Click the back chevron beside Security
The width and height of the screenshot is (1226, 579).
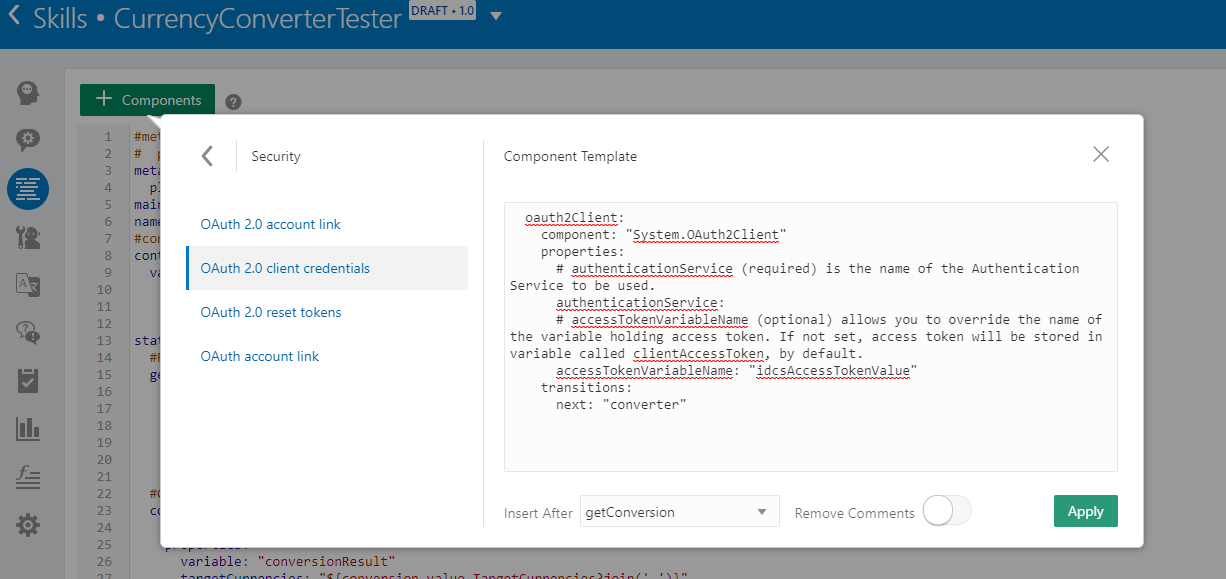point(208,156)
